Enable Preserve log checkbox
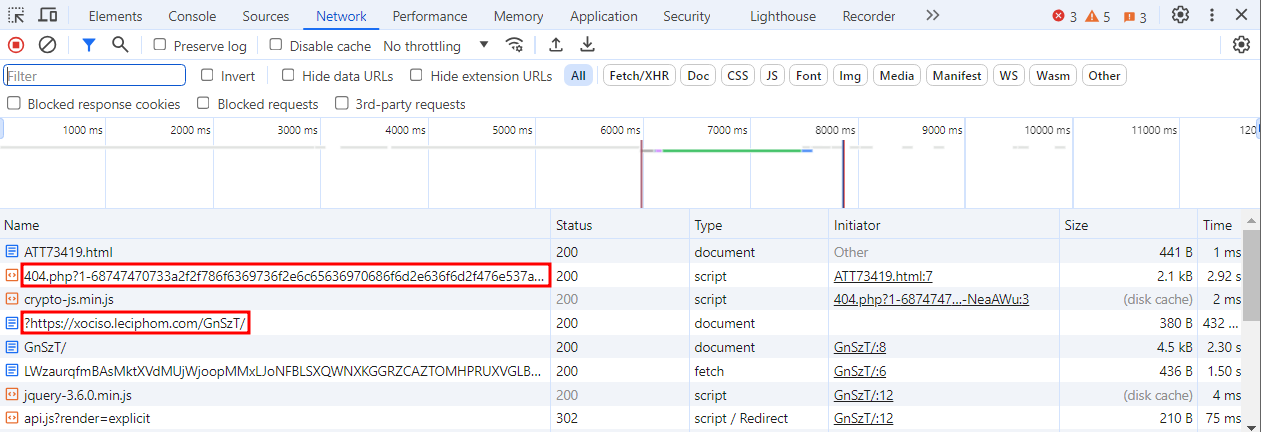 click(x=161, y=45)
